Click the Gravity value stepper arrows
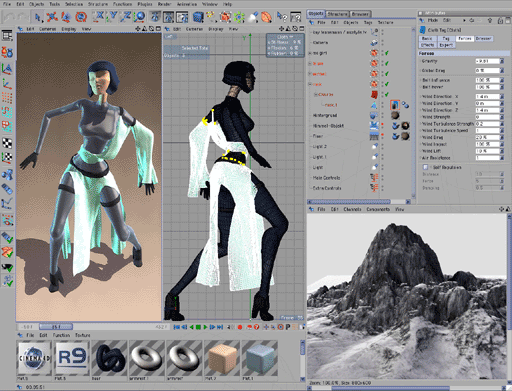 pyautogui.click(x=502, y=61)
